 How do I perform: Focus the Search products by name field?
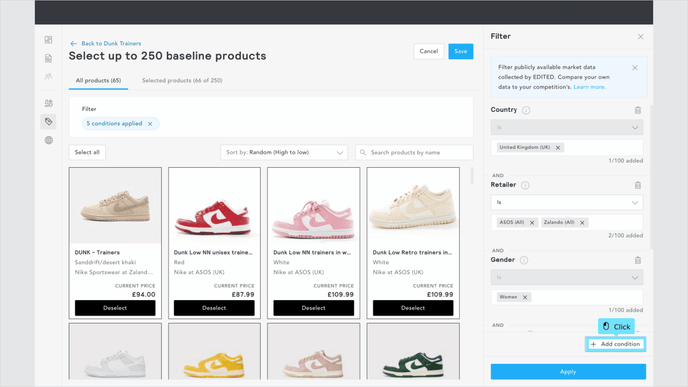(x=414, y=152)
